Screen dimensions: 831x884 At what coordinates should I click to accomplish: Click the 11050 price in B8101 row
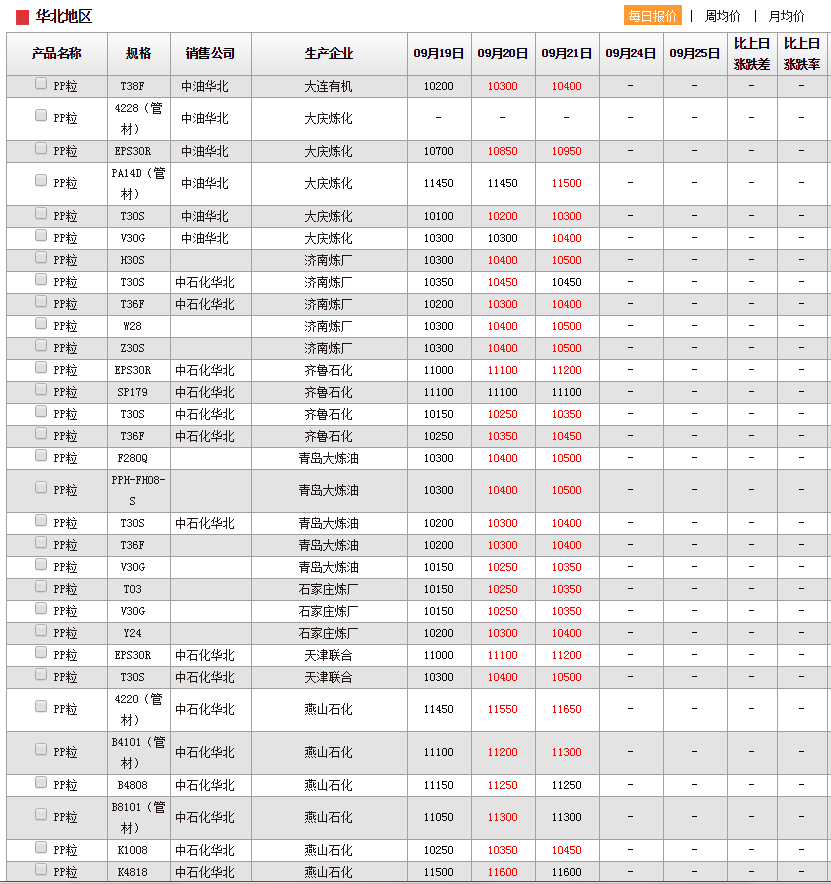tap(439, 817)
